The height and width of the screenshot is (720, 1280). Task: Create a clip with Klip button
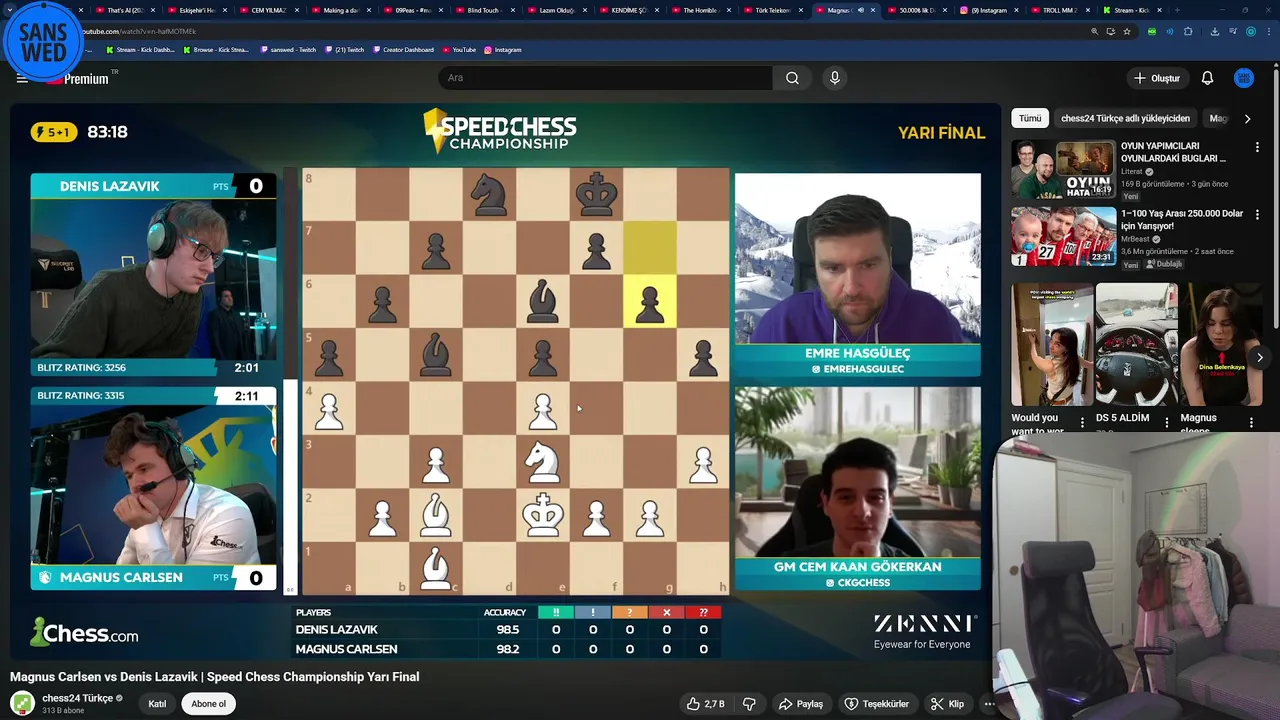point(946,704)
